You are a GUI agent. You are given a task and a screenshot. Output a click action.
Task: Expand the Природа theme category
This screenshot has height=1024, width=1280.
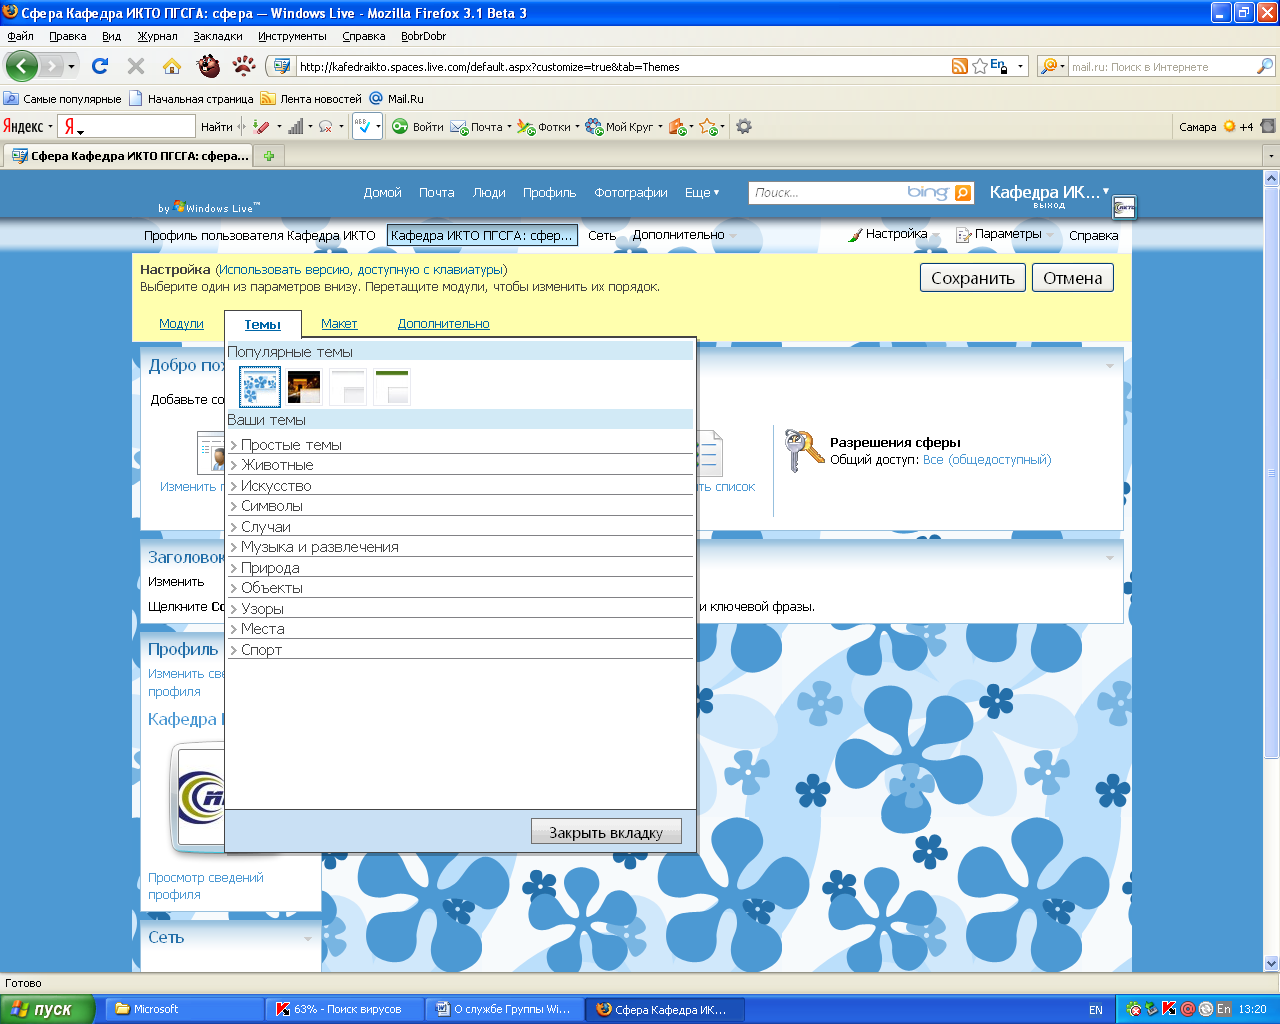[460, 568]
